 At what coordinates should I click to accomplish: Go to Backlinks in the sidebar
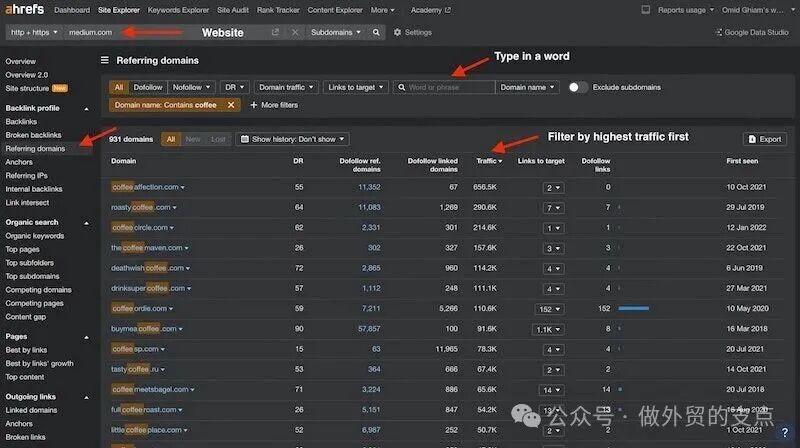coord(21,121)
